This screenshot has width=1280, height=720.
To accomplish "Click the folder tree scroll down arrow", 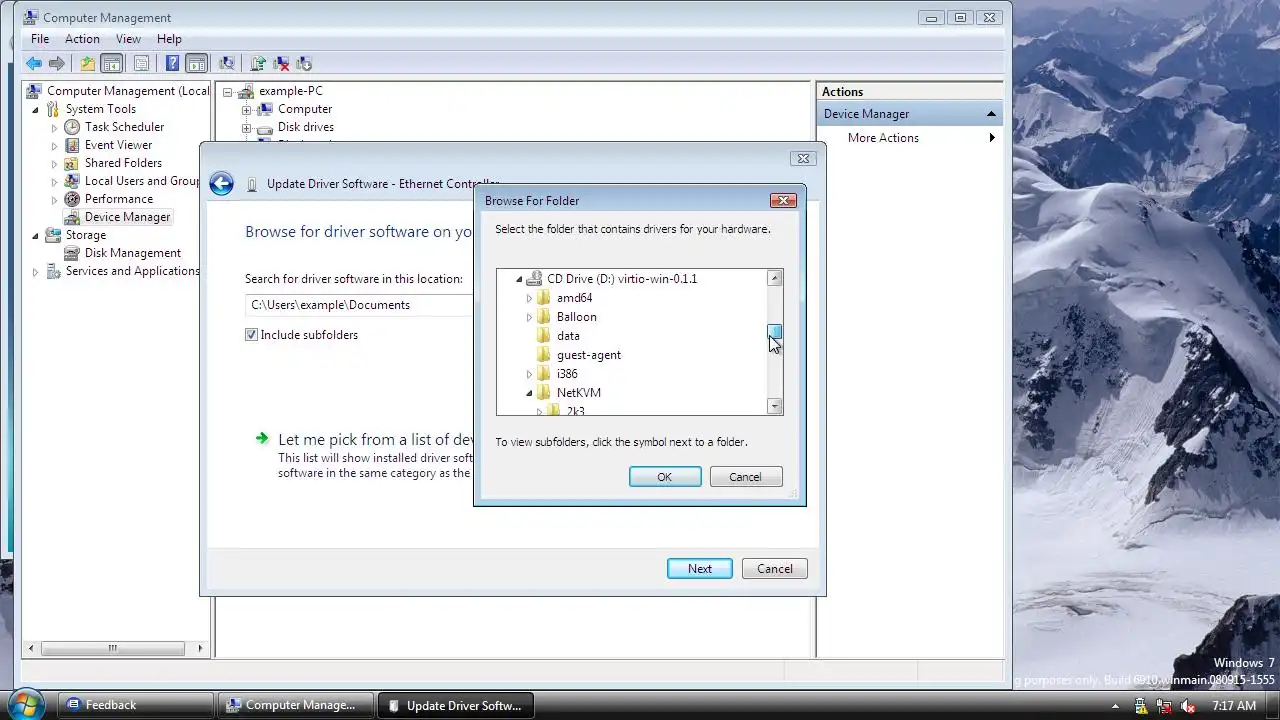I will click(x=775, y=406).
